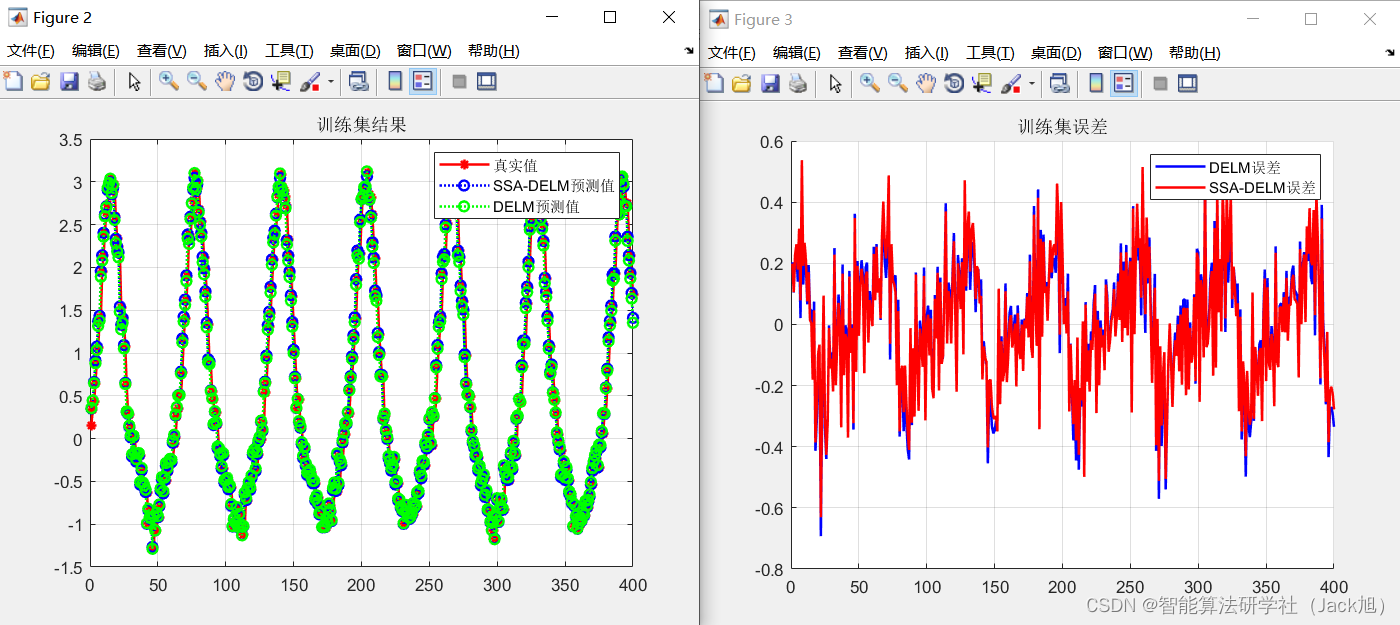Open file icon in Figure 3 toolbar
The width and height of the screenshot is (1400, 625).
pyautogui.click(x=742, y=83)
